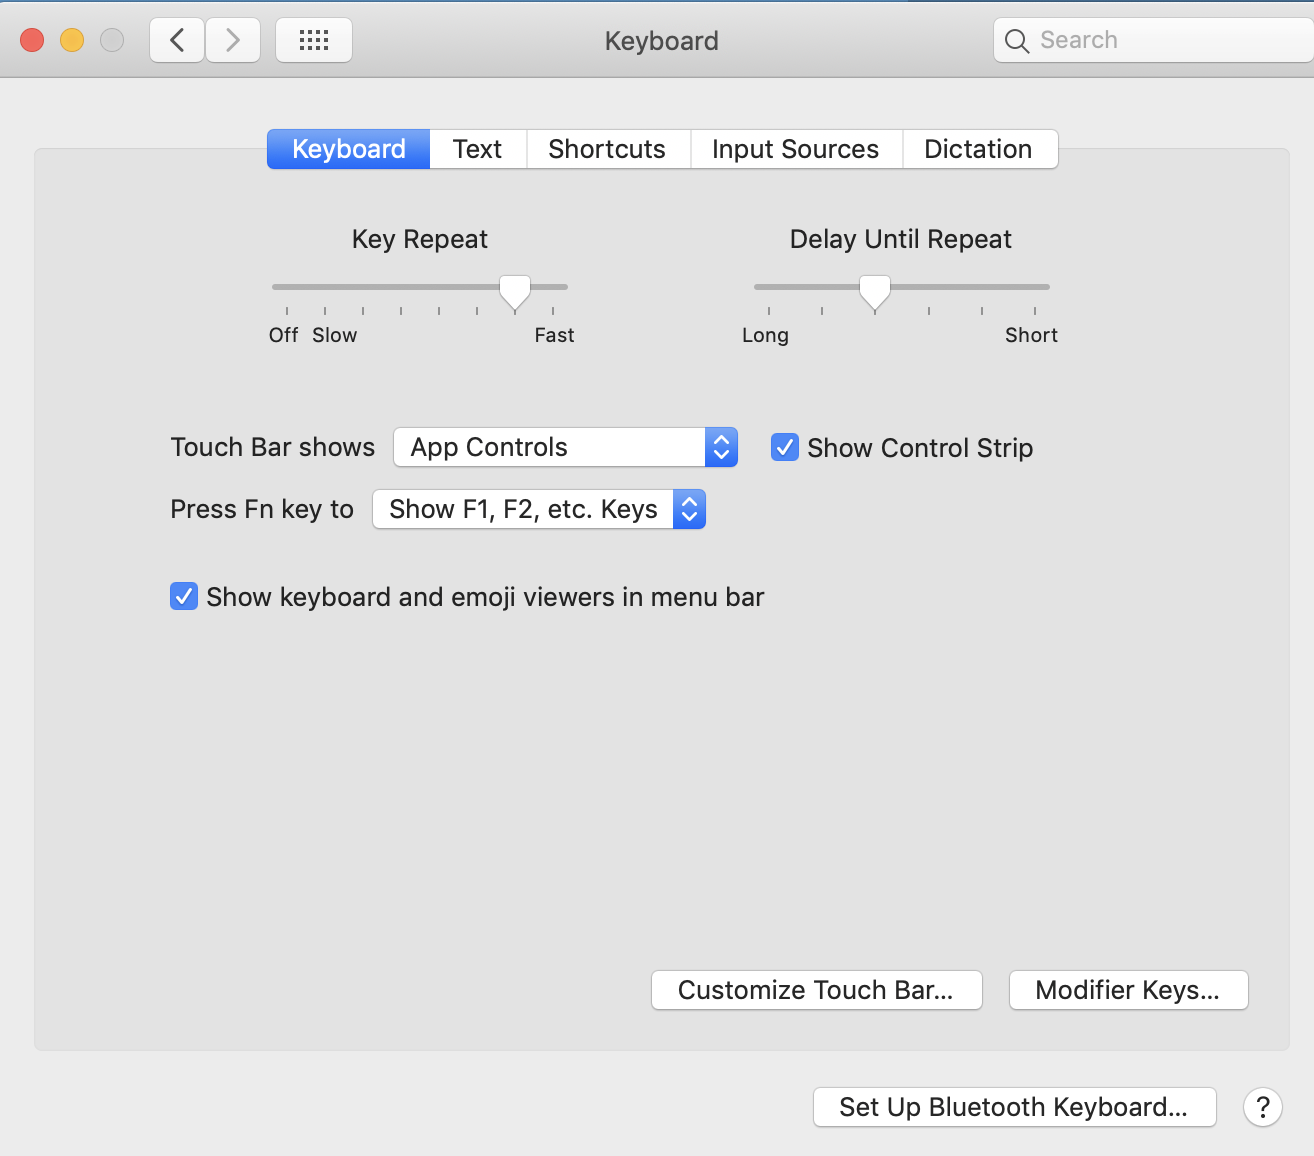Viewport: 1314px width, 1156px height.
Task: Open help with the question mark button
Action: coord(1263,1107)
